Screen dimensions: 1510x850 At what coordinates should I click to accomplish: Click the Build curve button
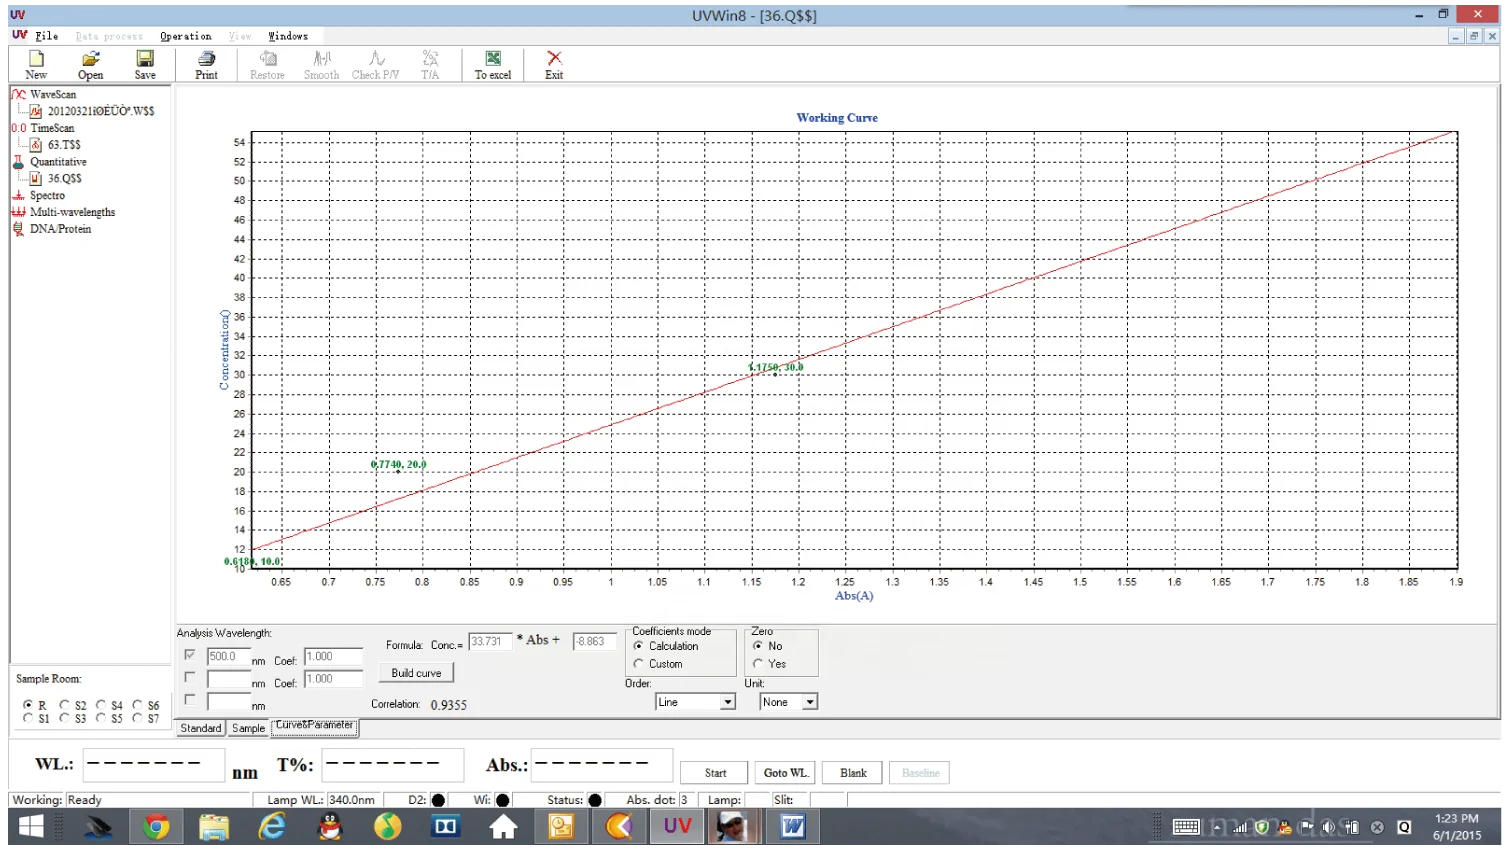click(416, 673)
